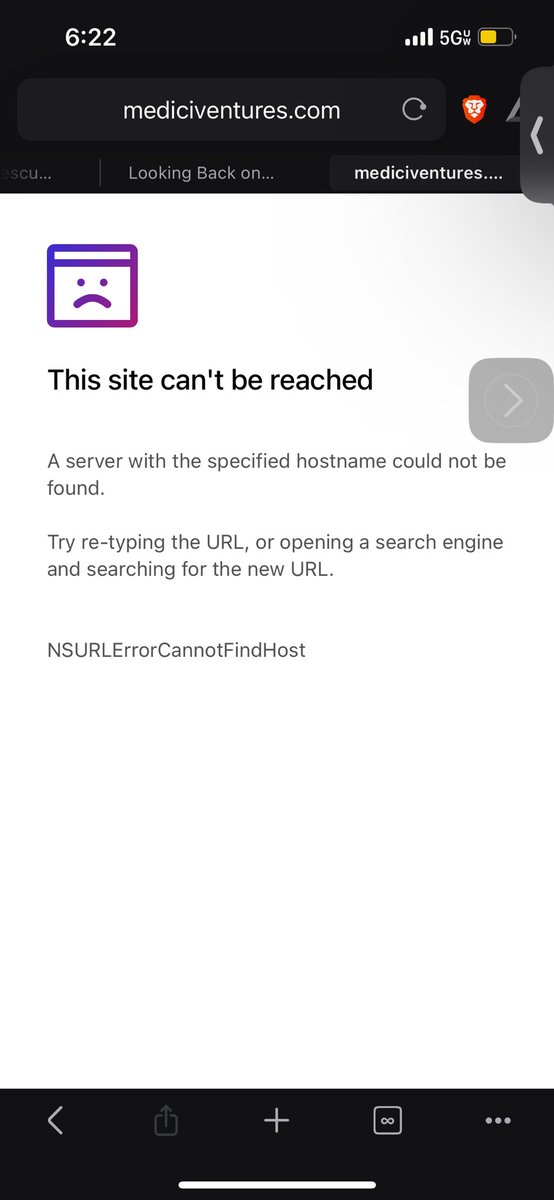
Task: Switch to the 'Looking Back on...' tab
Action: point(201,173)
